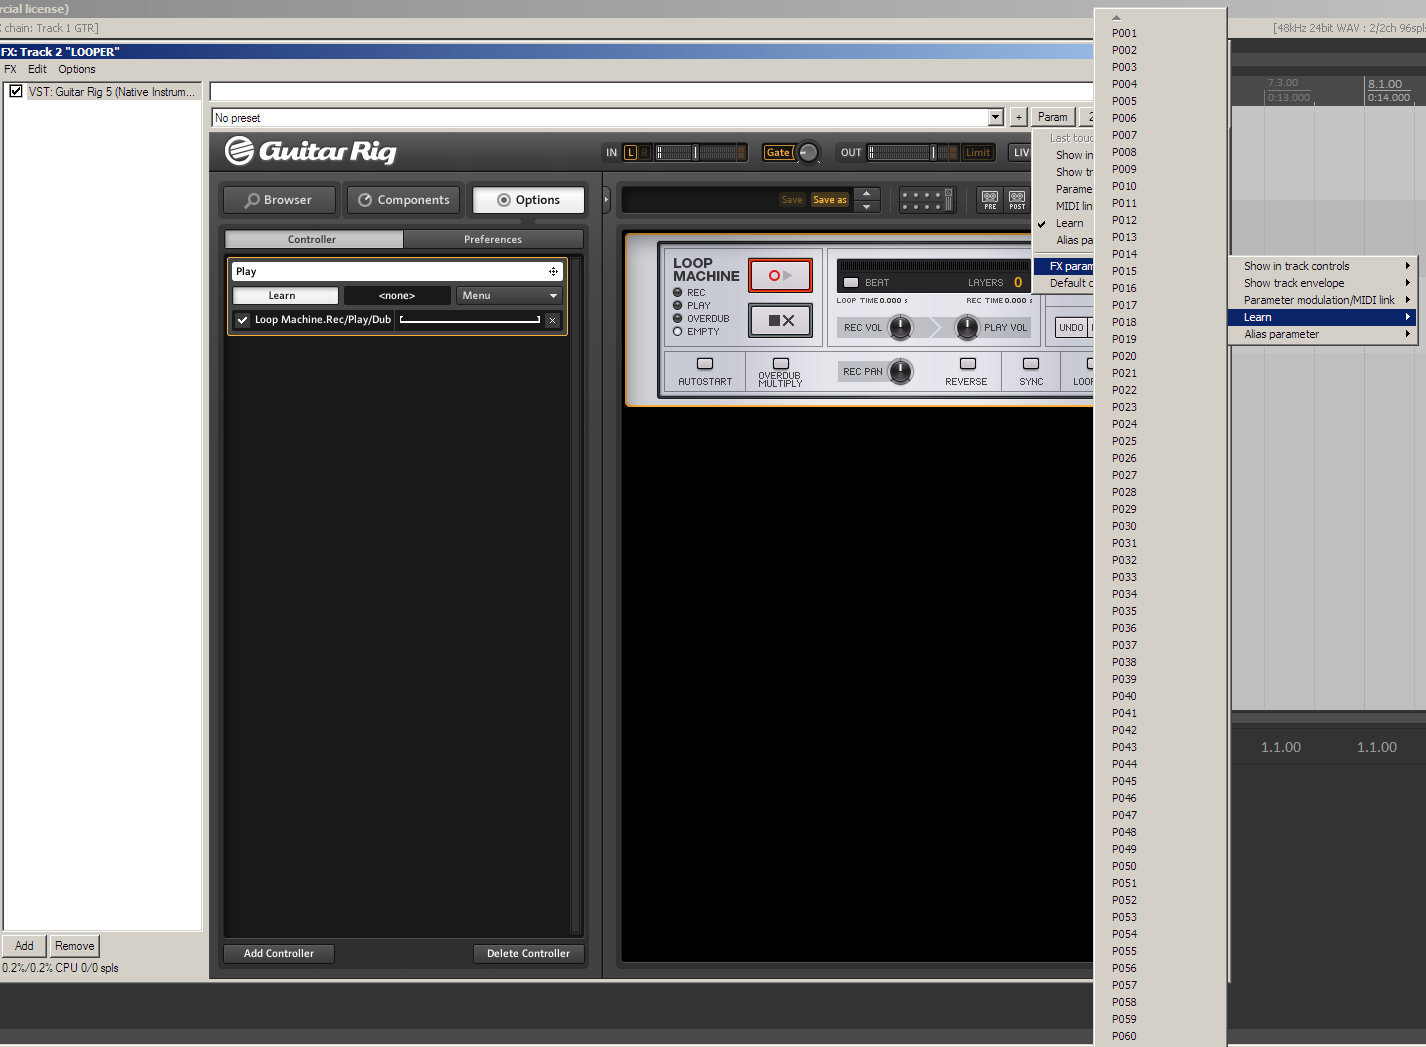1426x1047 pixels.
Task: Click the Guitar Rig logo
Action: pyautogui.click(x=311, y=151)
